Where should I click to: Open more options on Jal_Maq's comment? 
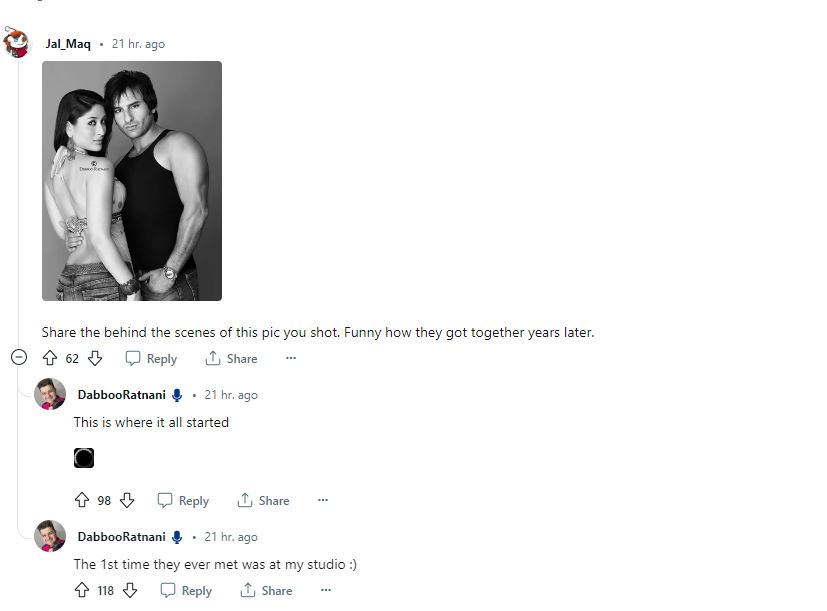point(291,358)
